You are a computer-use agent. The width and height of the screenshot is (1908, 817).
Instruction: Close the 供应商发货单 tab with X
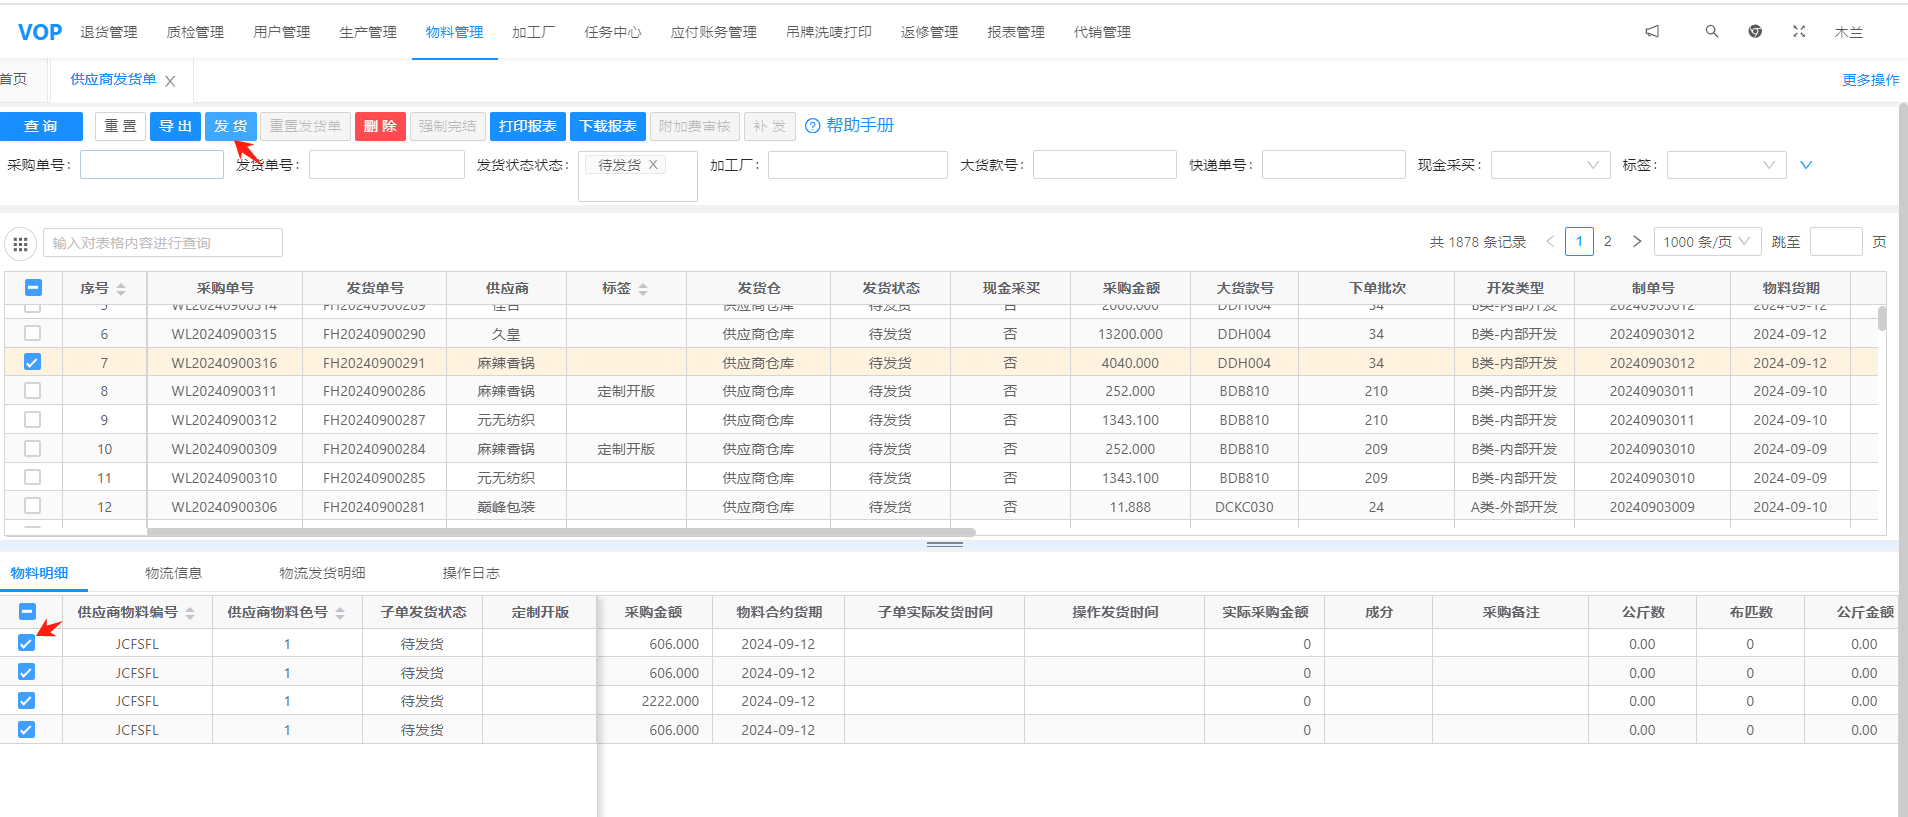click(x=170, y=81)
